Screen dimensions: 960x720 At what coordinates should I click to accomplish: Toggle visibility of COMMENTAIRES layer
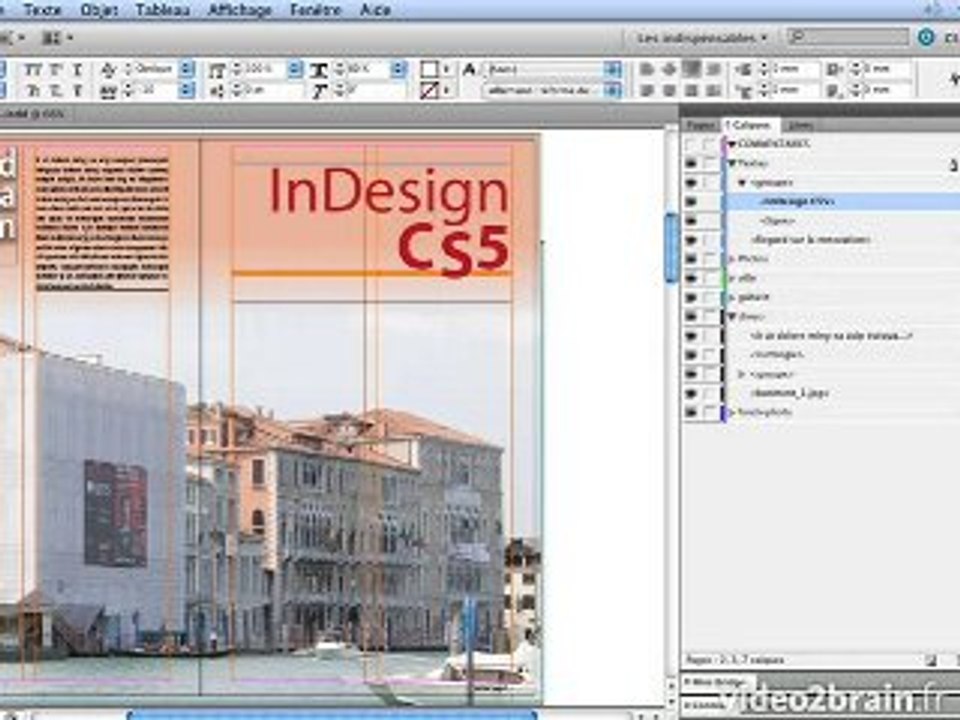point(691,144)
